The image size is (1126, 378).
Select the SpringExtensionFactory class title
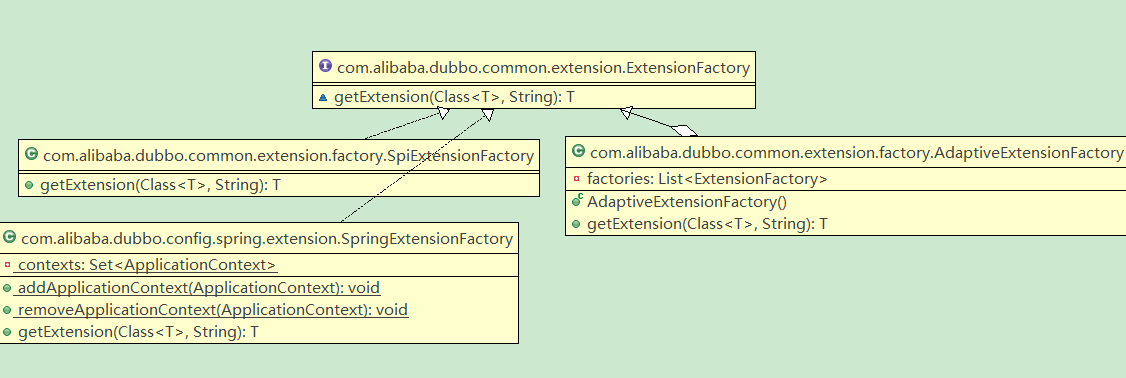267,239
